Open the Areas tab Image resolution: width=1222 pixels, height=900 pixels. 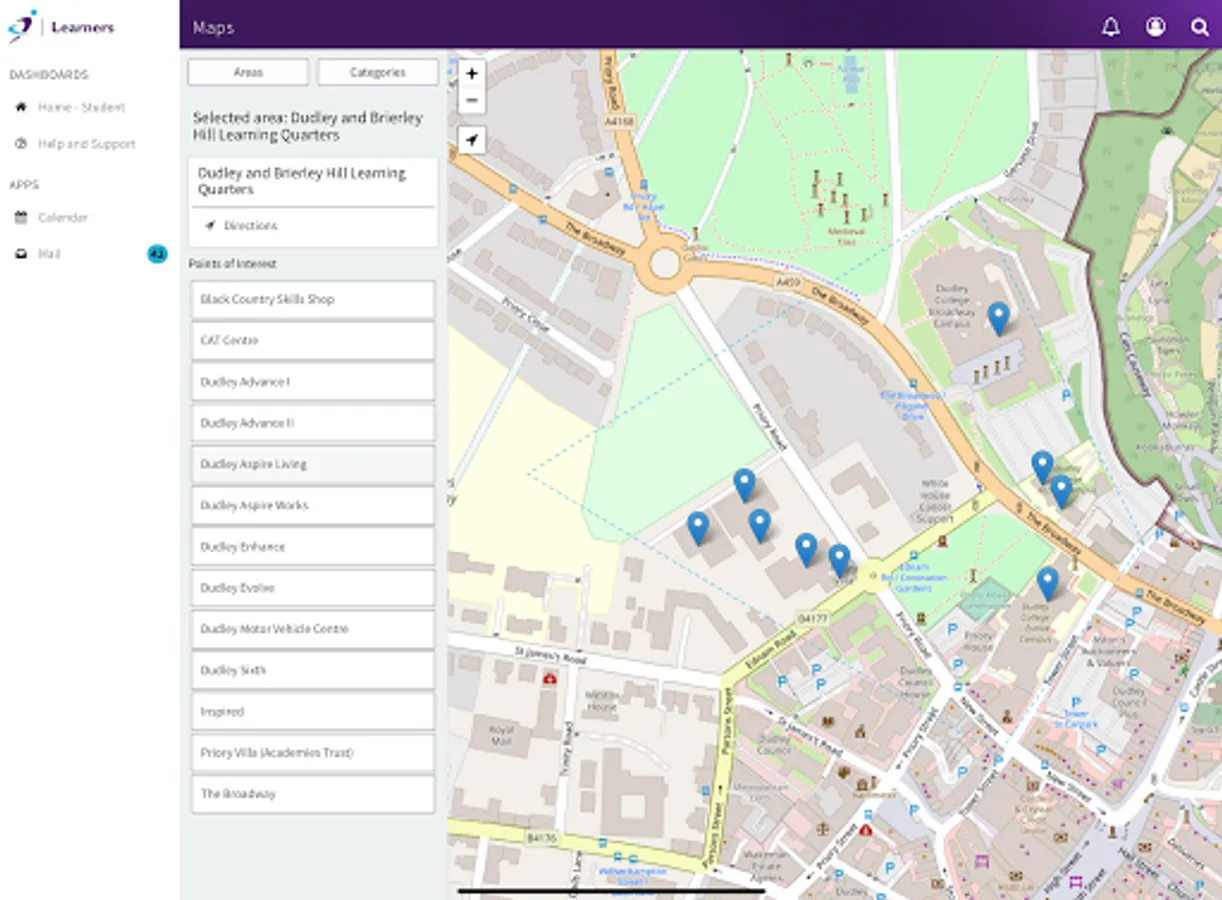point(248,72)
